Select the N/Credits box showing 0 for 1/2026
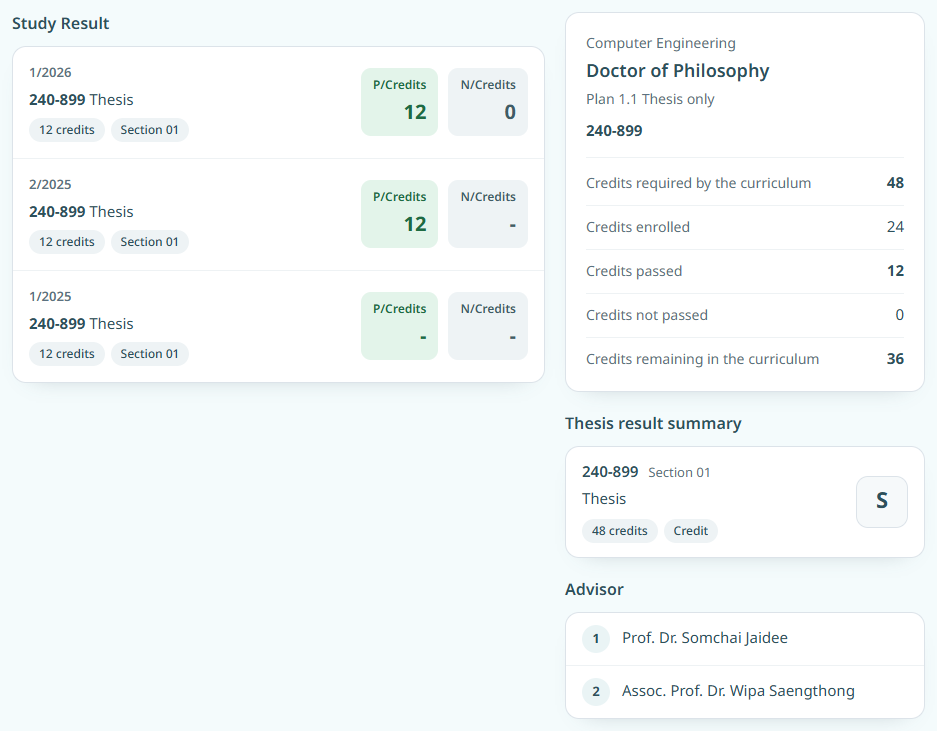Image resolution: width=937 pixels, height=731 pixels. pos(488,102)
